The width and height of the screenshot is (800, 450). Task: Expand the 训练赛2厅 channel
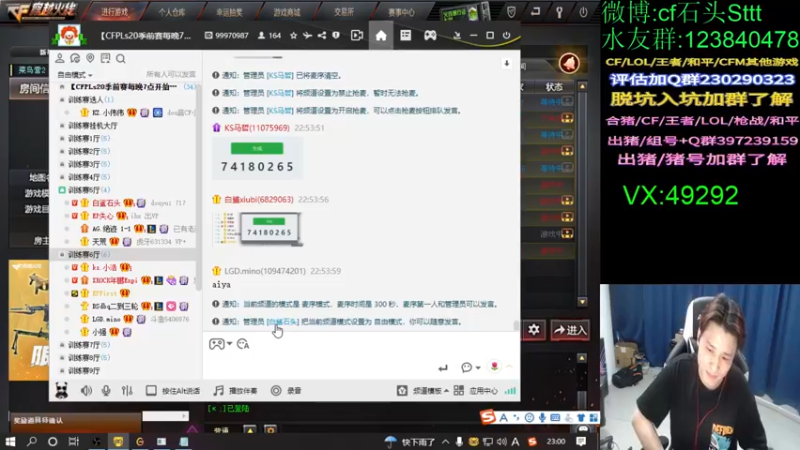click(62, 151)
